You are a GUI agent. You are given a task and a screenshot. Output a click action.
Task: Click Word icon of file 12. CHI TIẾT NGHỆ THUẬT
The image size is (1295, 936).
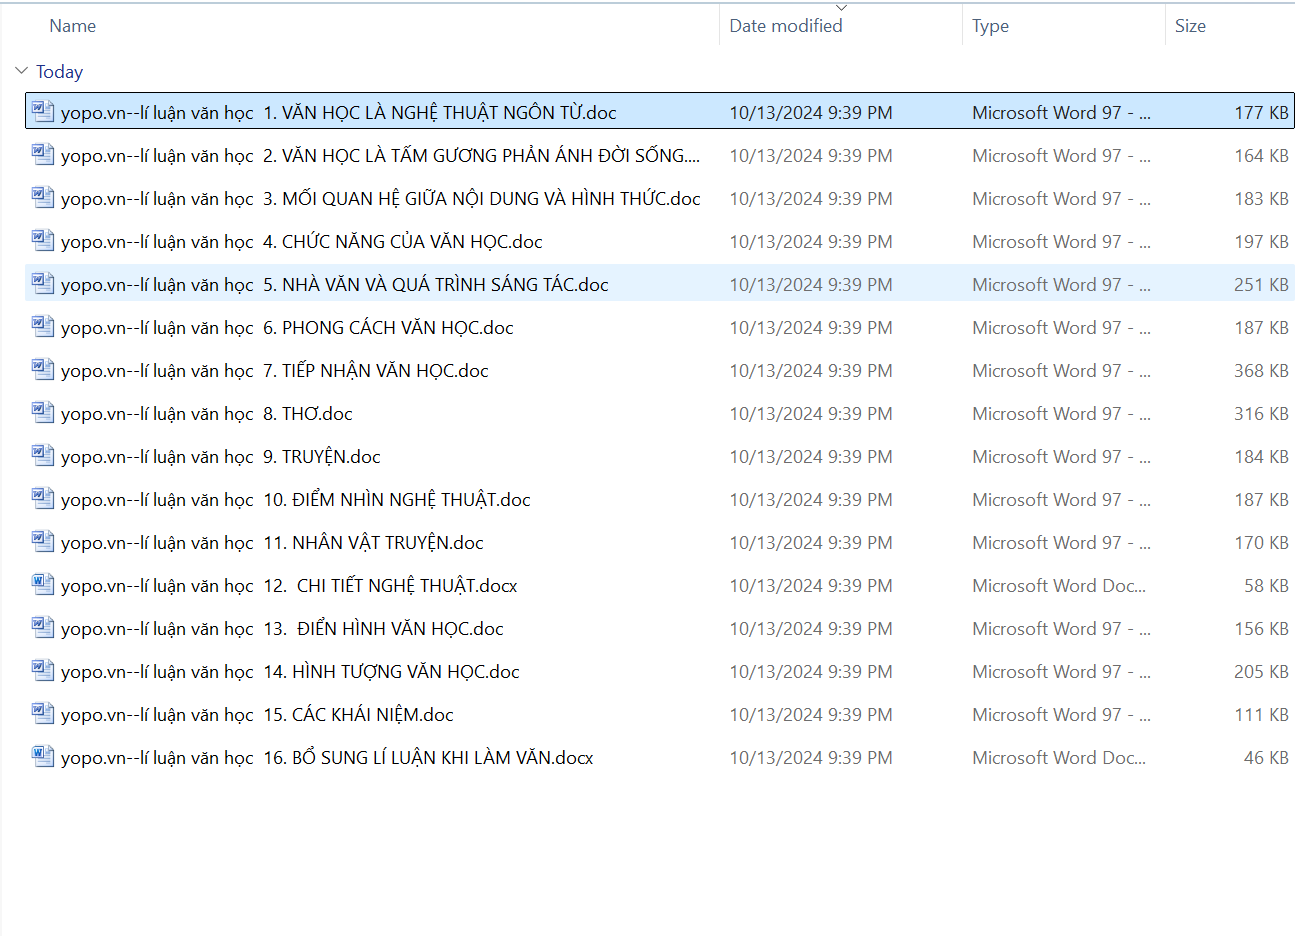pyautogui.click(x=42, y=584)
